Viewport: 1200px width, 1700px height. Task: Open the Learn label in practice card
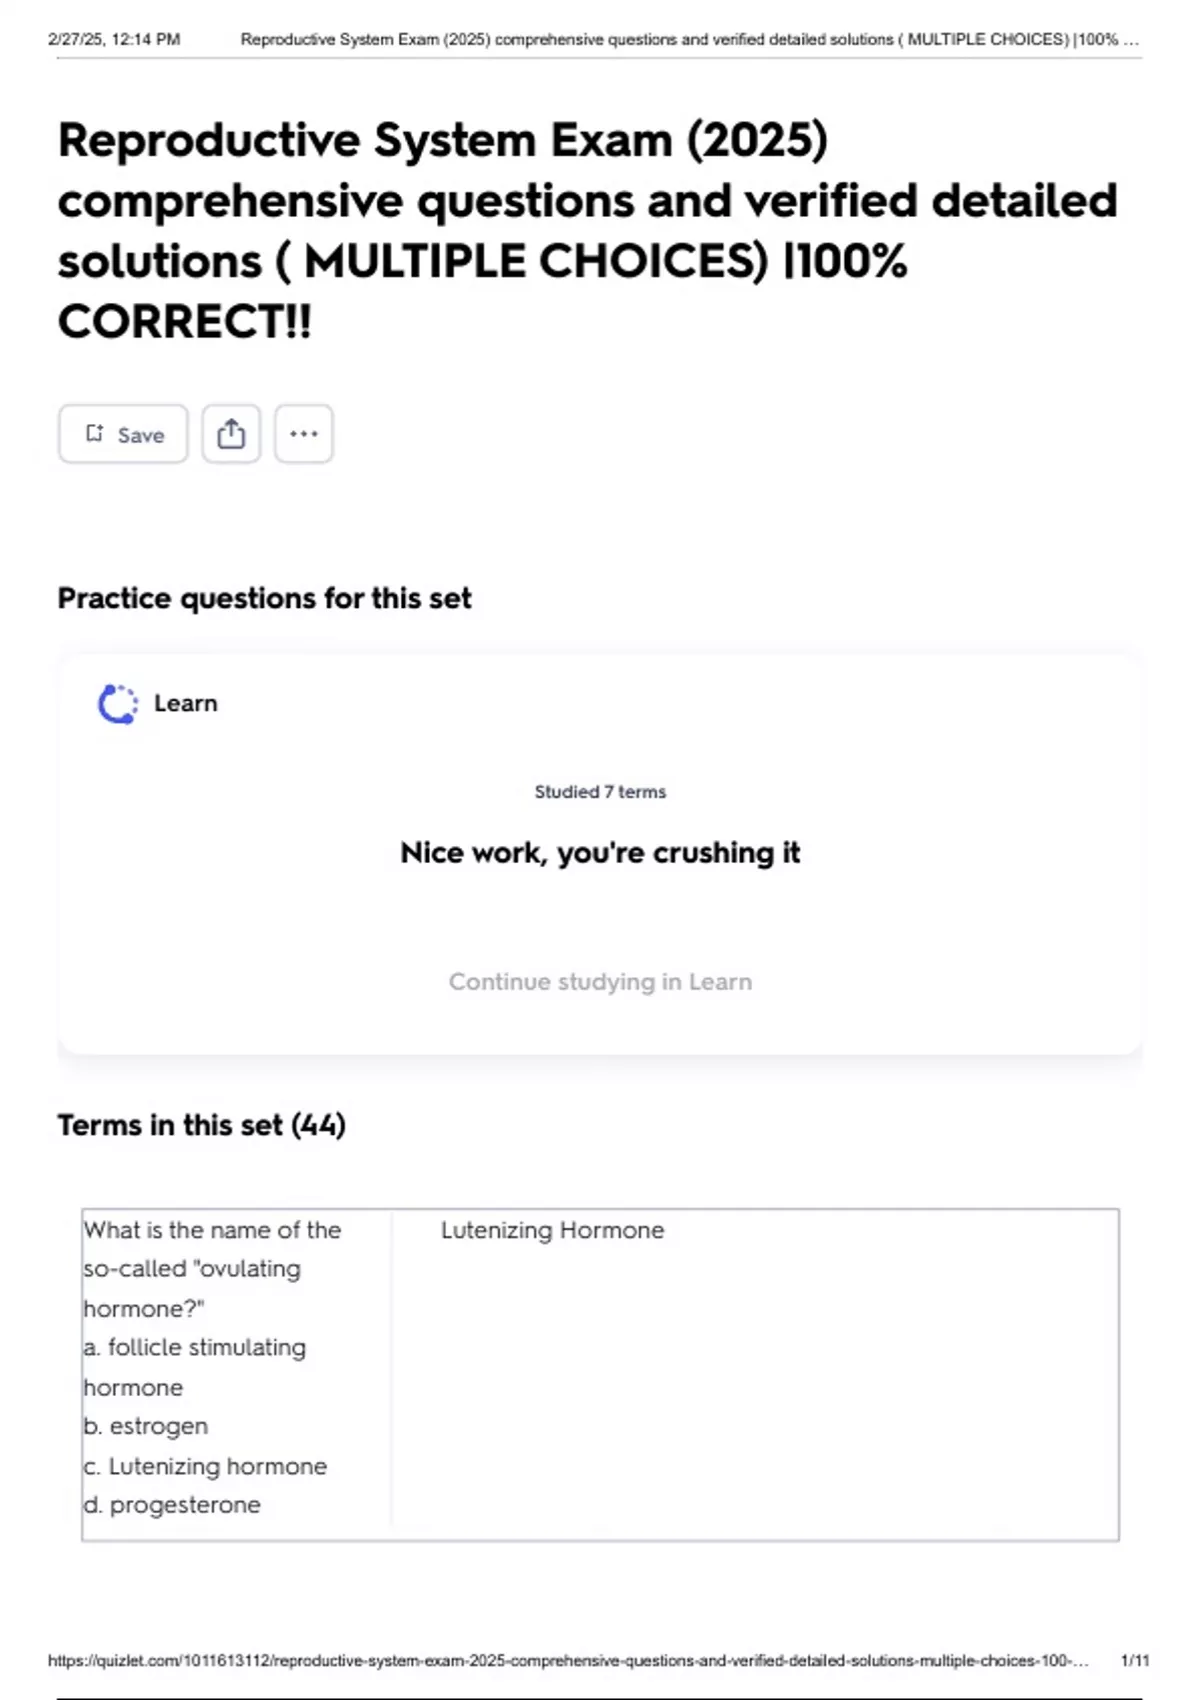(x=185, y=704)
